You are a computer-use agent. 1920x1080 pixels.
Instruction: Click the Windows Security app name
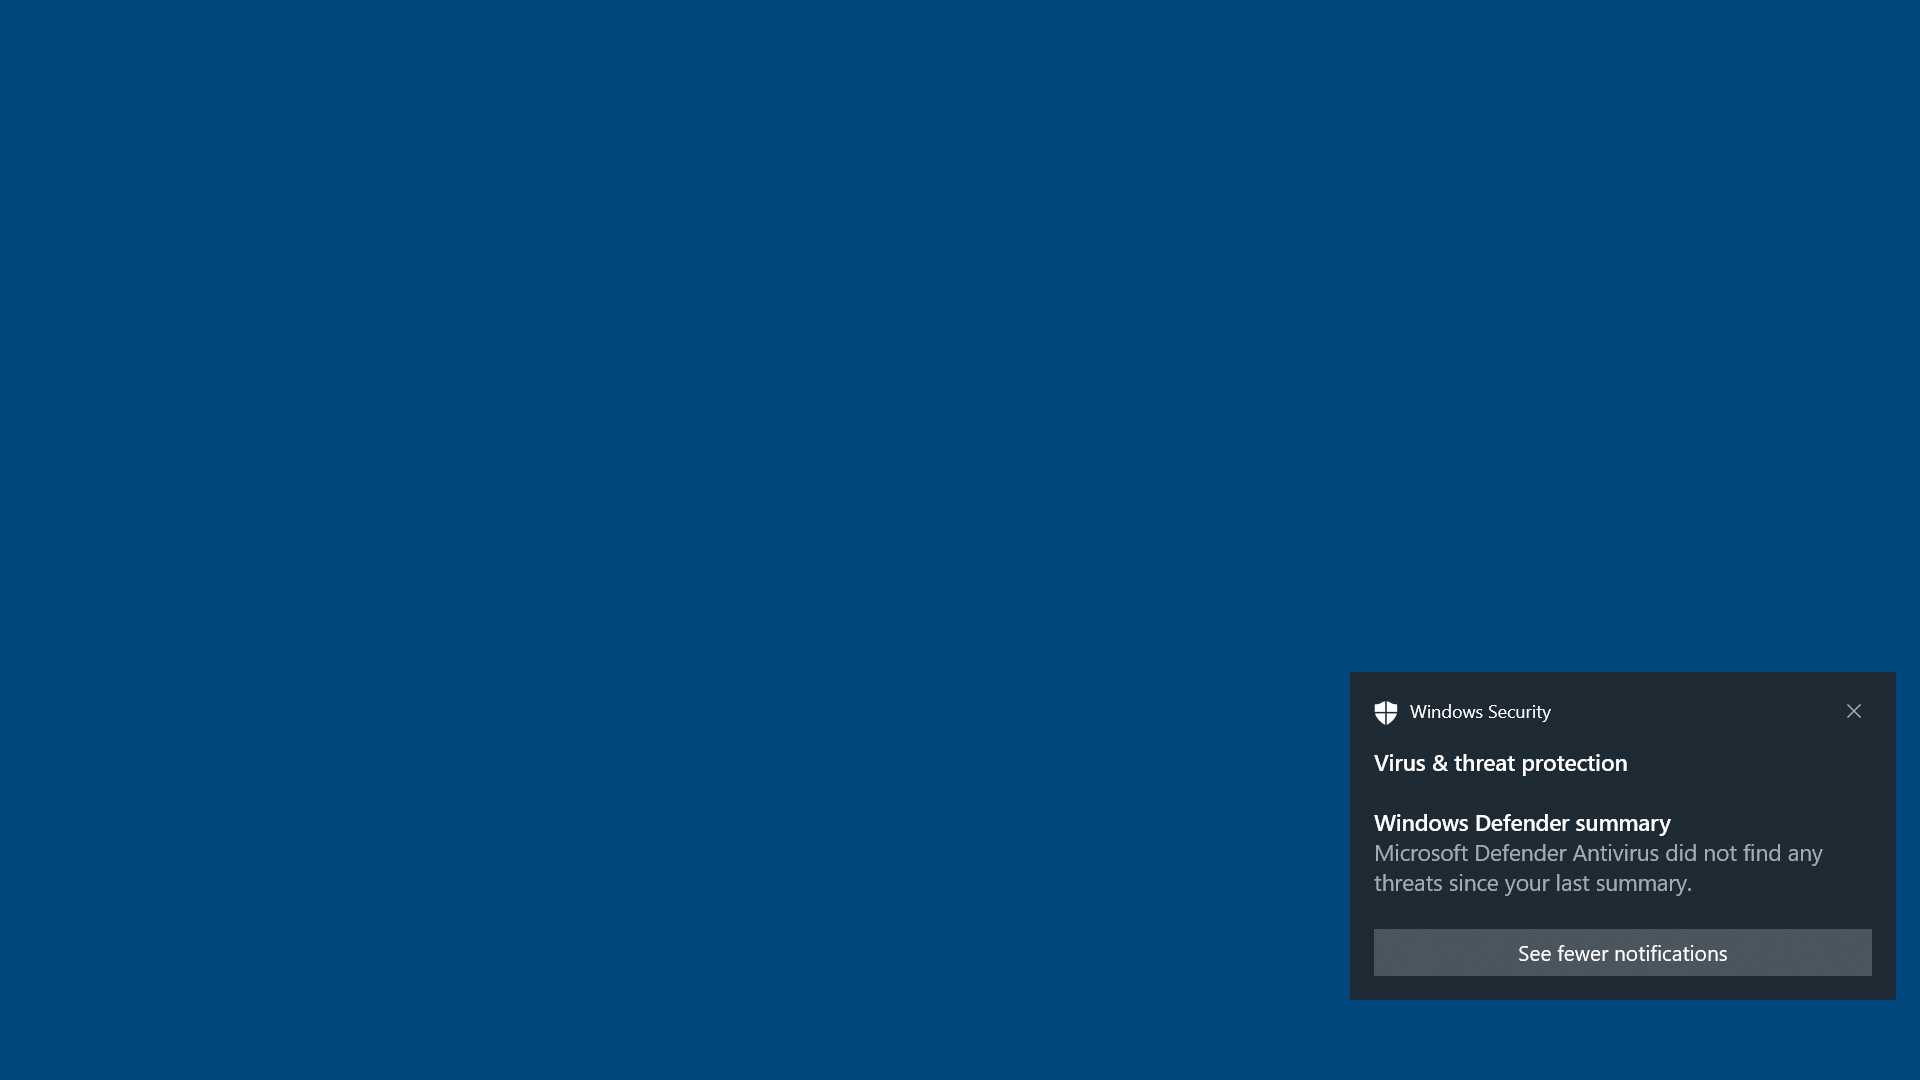[1480, 712]
